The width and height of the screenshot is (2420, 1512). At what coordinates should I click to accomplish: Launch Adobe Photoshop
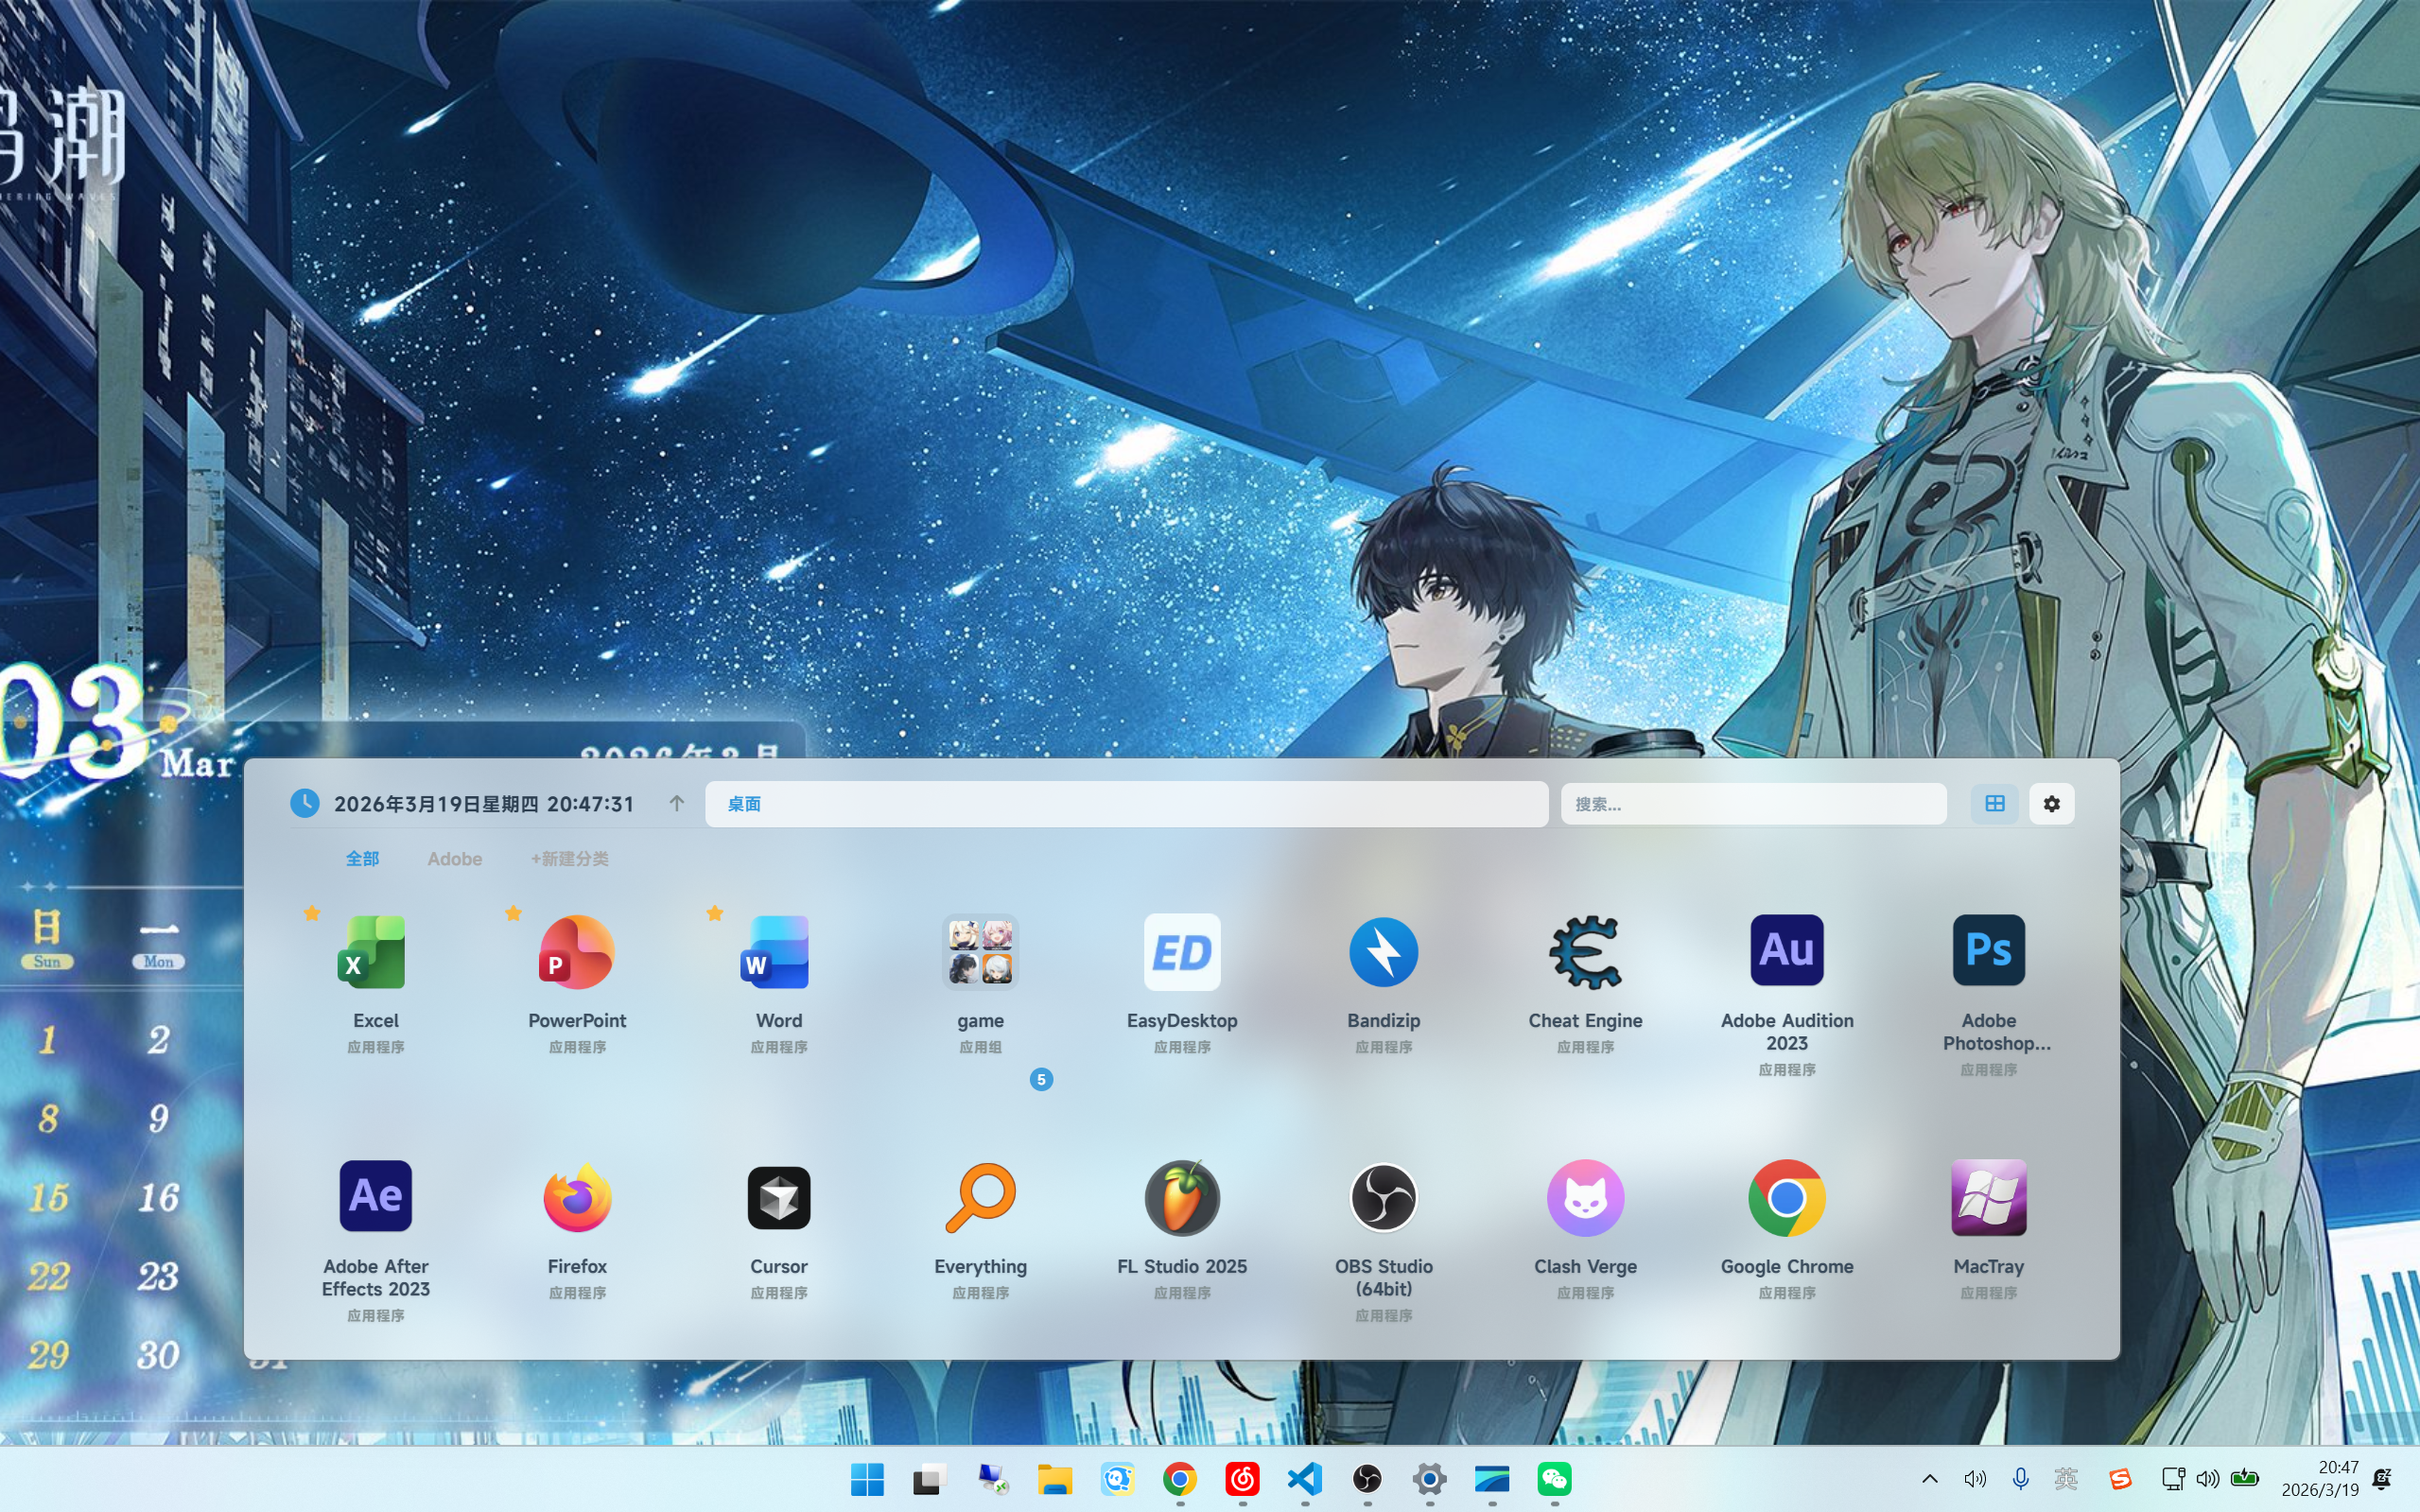click(1988, 950)
